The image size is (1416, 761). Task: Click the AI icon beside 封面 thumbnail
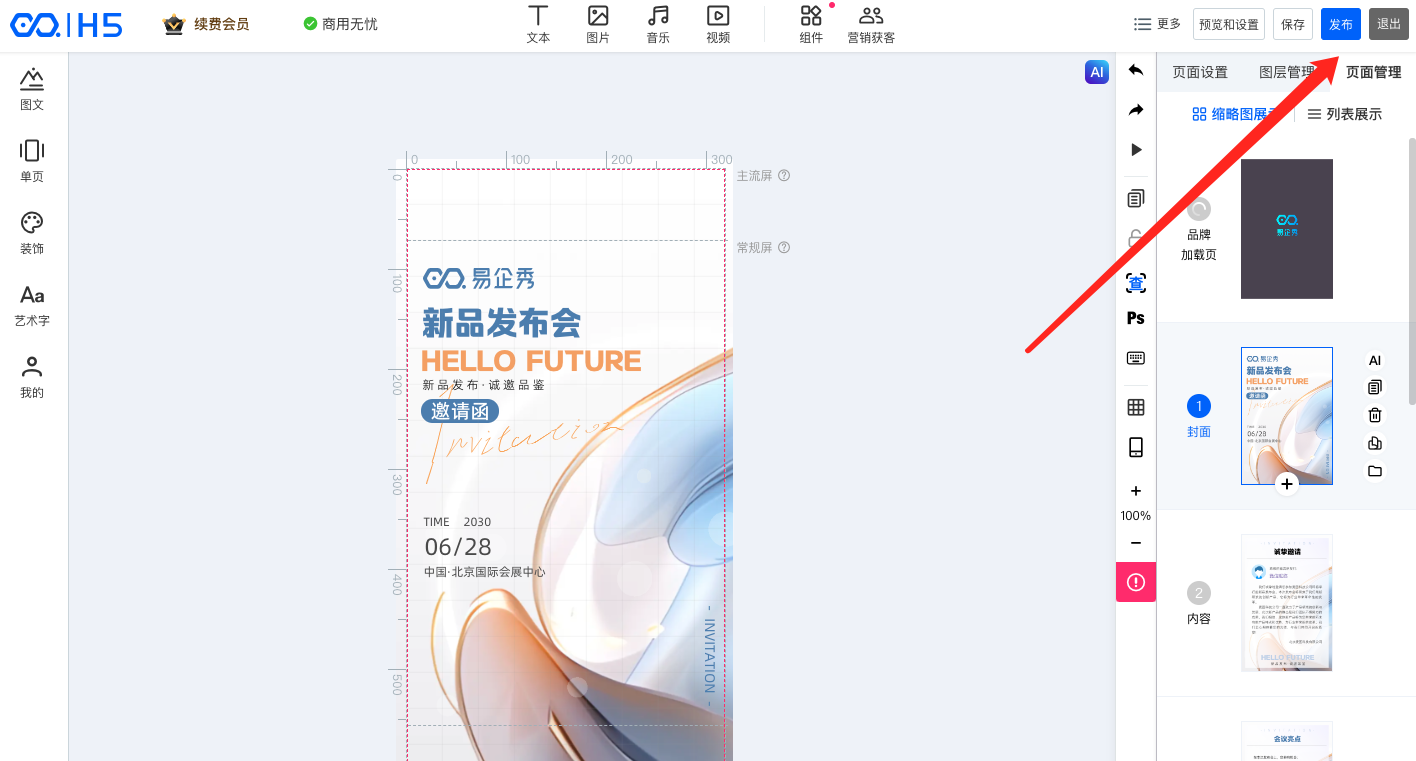(x=1375, y=360)
